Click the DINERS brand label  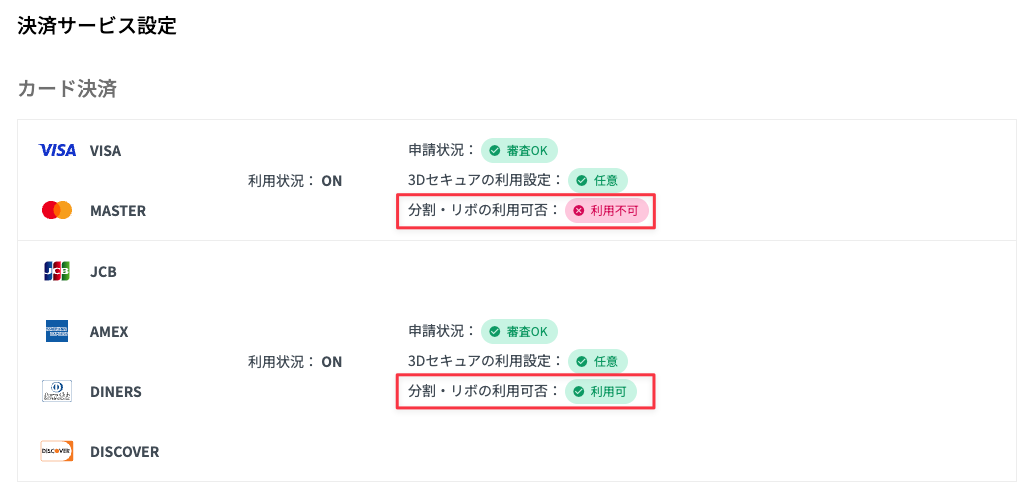coord(116,392)
